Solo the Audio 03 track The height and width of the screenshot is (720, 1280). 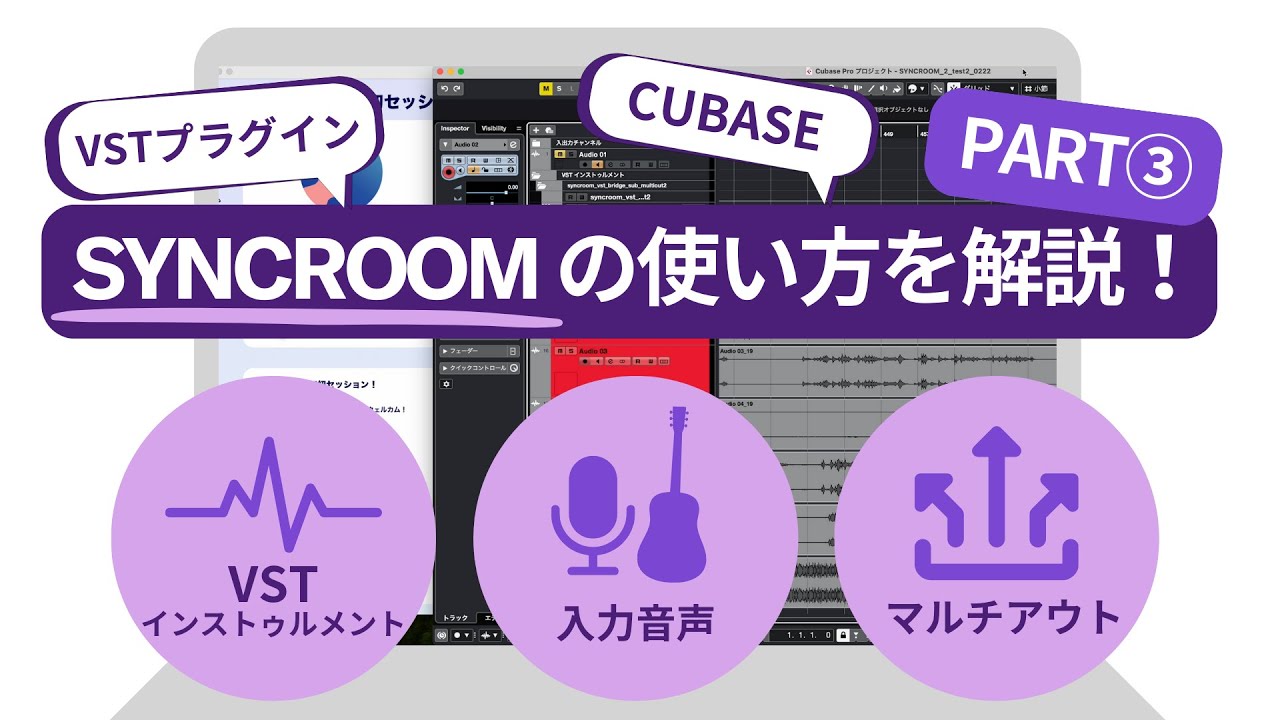coord(571,351)
